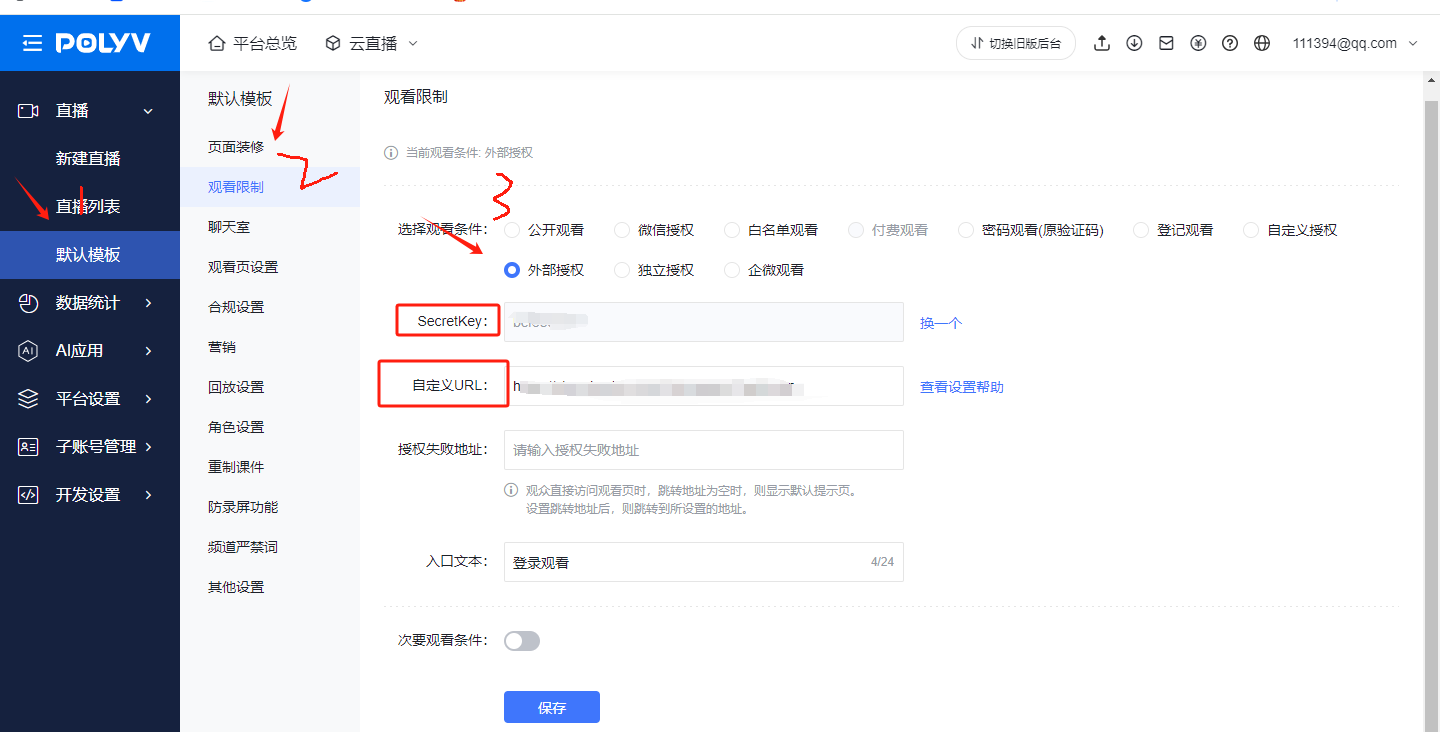Click the home icon for 平台总览
Screen dimensions: 1440x732
(x=217, y=43)
